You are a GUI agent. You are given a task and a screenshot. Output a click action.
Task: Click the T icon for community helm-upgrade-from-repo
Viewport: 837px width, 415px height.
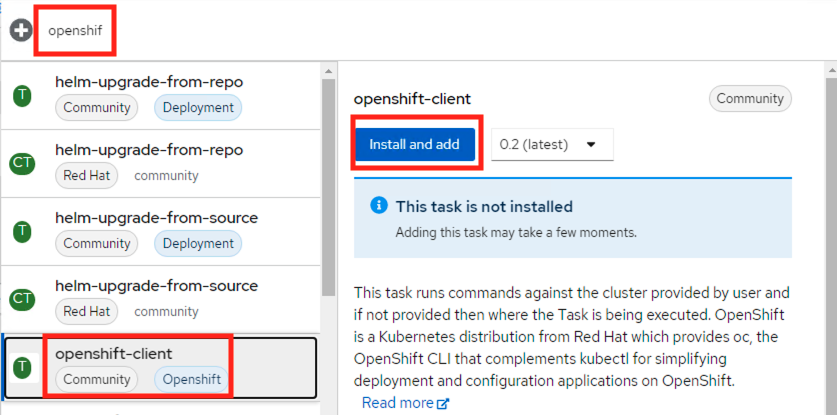click(x=22, y=95)
